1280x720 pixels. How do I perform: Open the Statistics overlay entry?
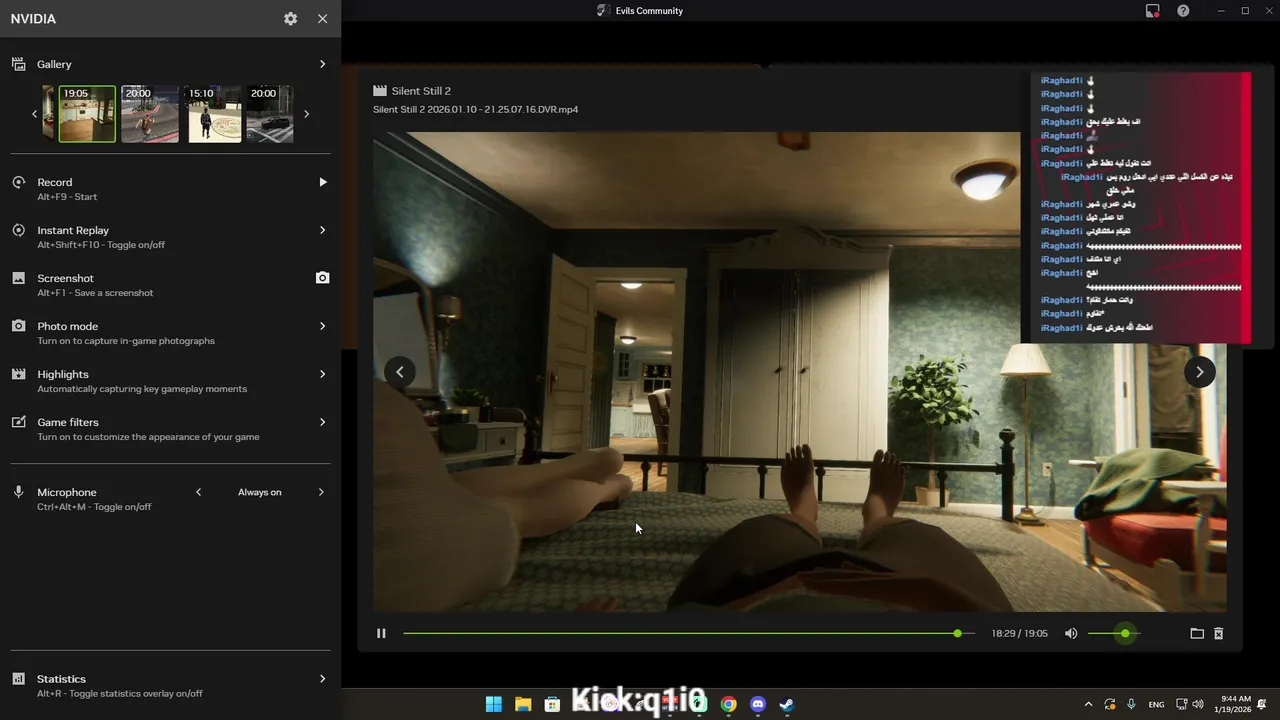pos(170,685)
